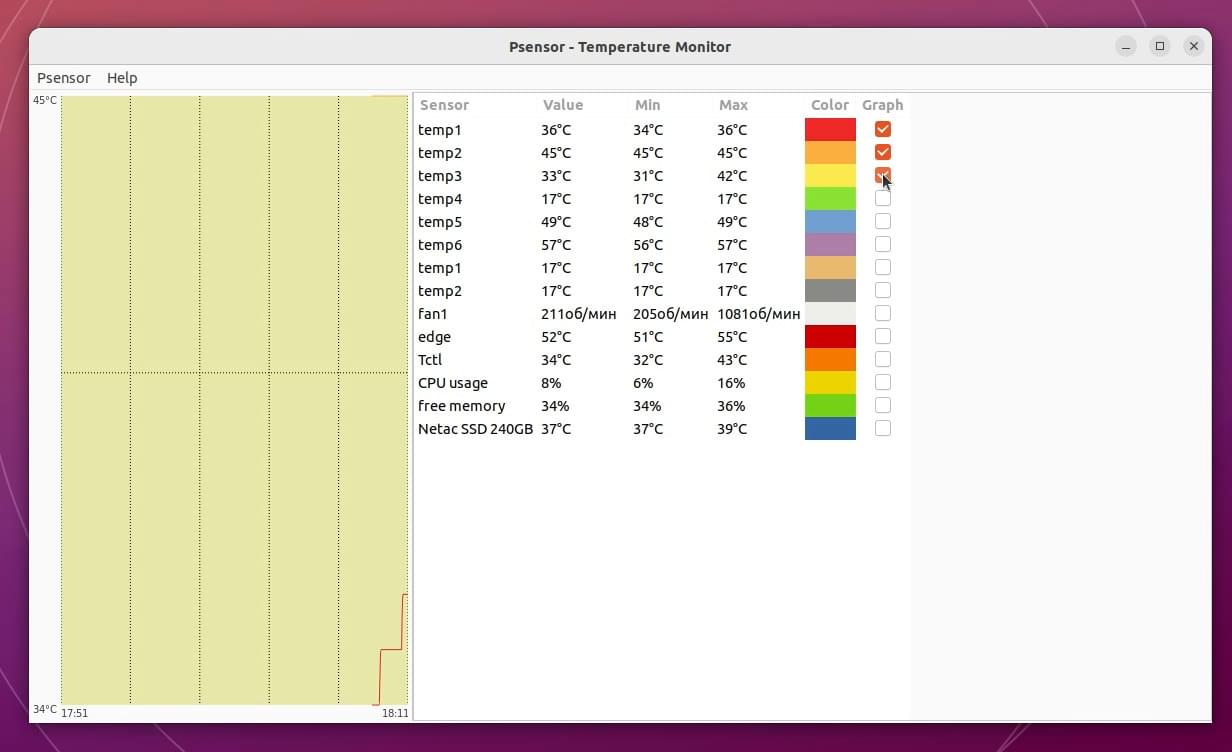
Task: Click the 42°C max of temp3
Action: [732, 176]
